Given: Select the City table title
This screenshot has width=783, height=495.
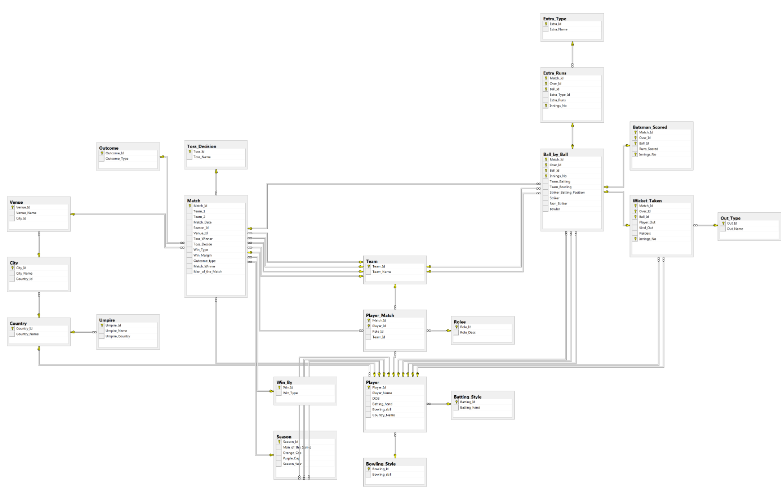Looking at the screenshot, I should (14, 263).
